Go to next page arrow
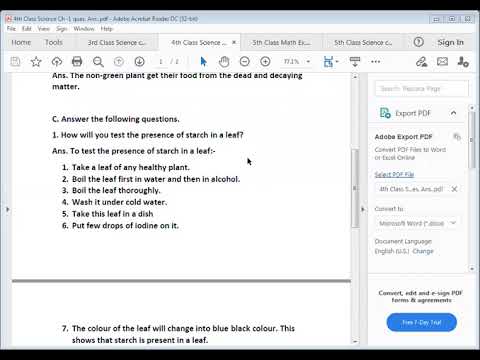 tap(139, 62)
